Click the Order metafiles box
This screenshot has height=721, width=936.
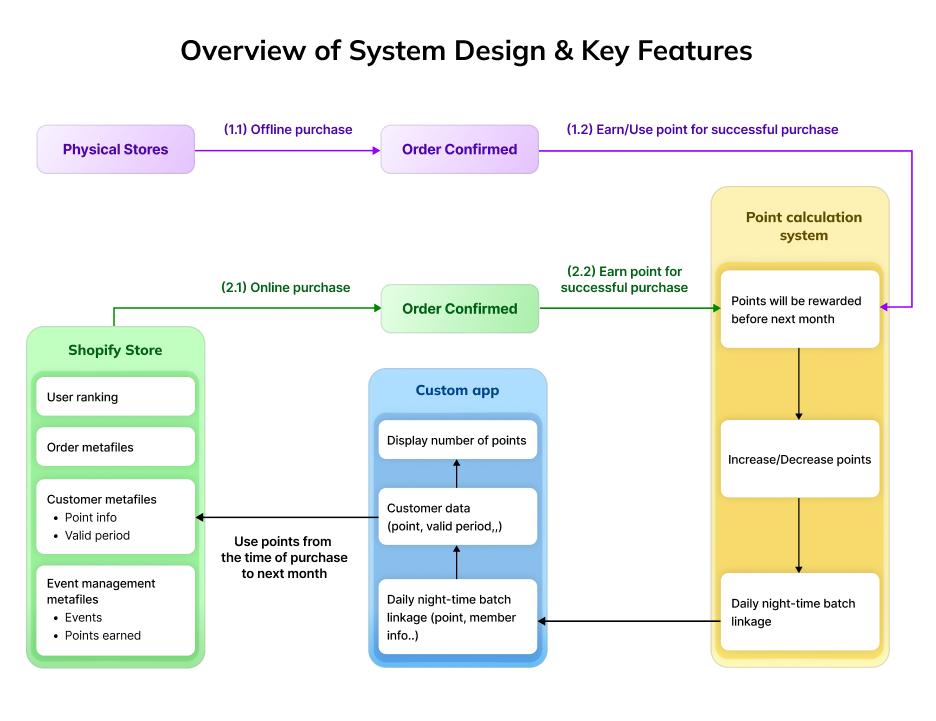(x=116, y=447)
